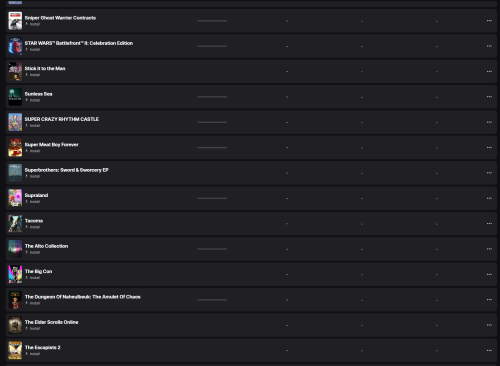
Task: Click three-dot menu for Supraland
Action: click(x=489, y=198)
